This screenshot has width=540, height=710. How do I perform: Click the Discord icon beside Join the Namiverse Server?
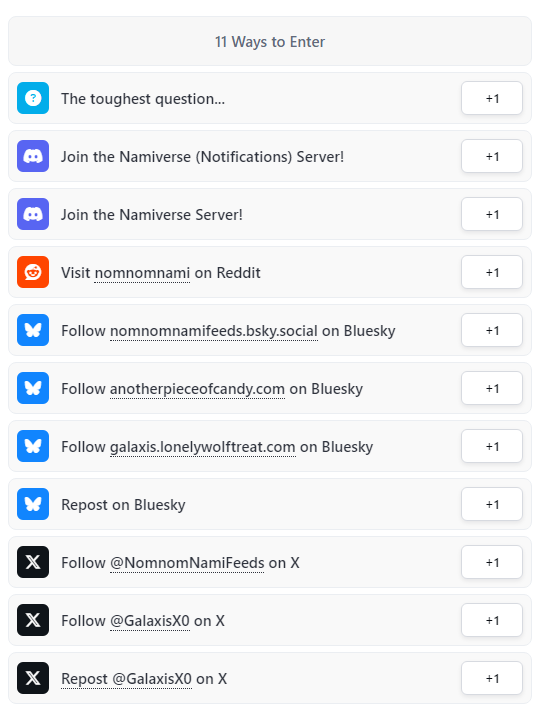33,214
